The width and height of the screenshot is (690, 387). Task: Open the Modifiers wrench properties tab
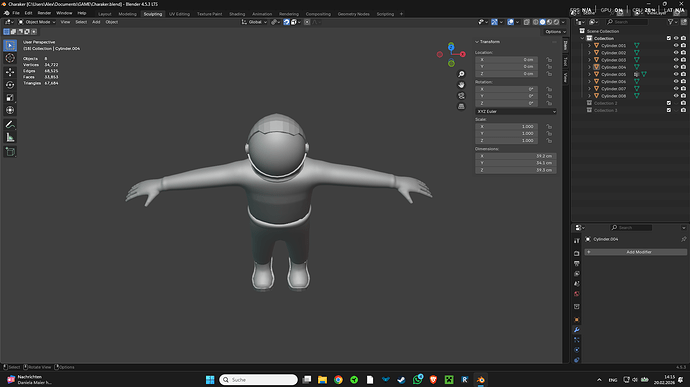(x=576, y=330)
